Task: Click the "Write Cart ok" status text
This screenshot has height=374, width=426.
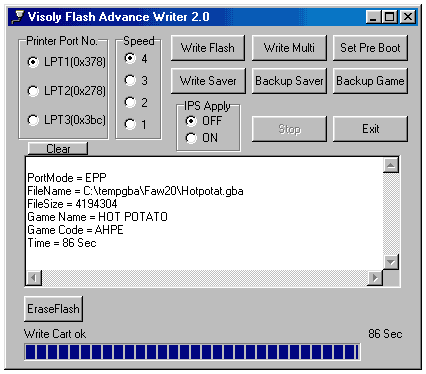Action: click(x=55, y=334)
